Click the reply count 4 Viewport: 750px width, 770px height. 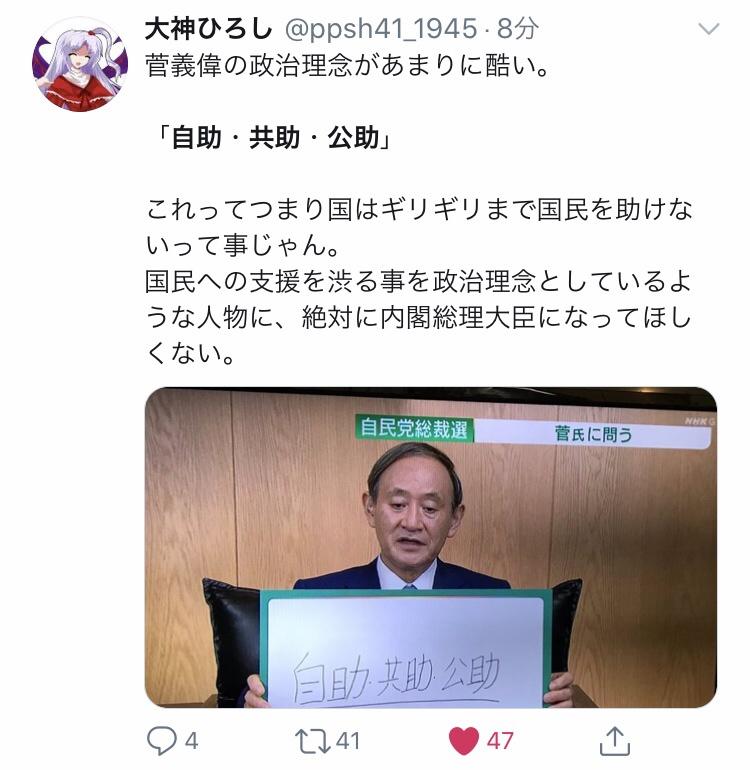coord(192,741)
